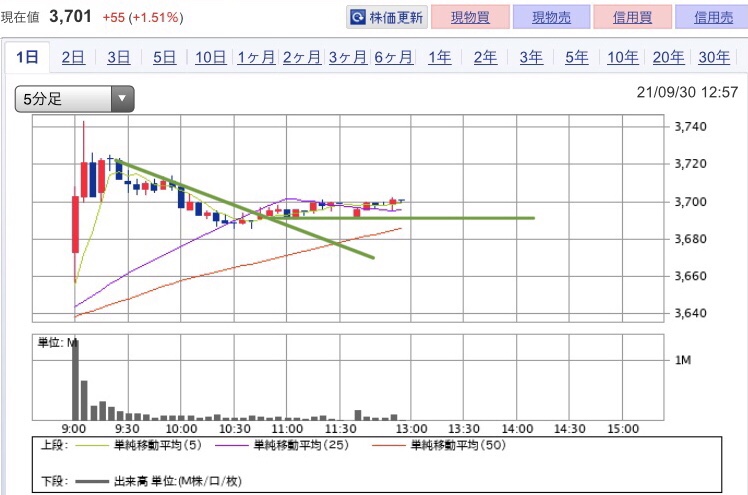This screenshot has height=495, width=748.
Task: Switch to the 3日 tab
Action: click(118, 58)
